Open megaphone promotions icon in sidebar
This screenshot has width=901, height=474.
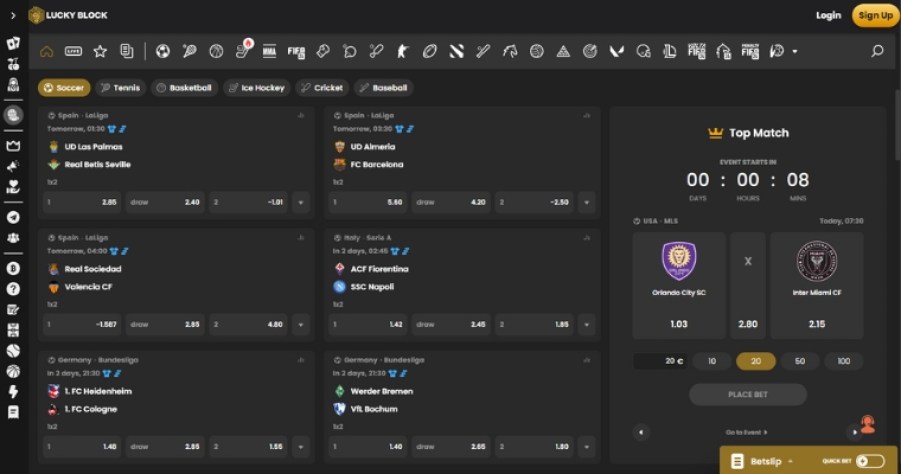pos(13,166)
